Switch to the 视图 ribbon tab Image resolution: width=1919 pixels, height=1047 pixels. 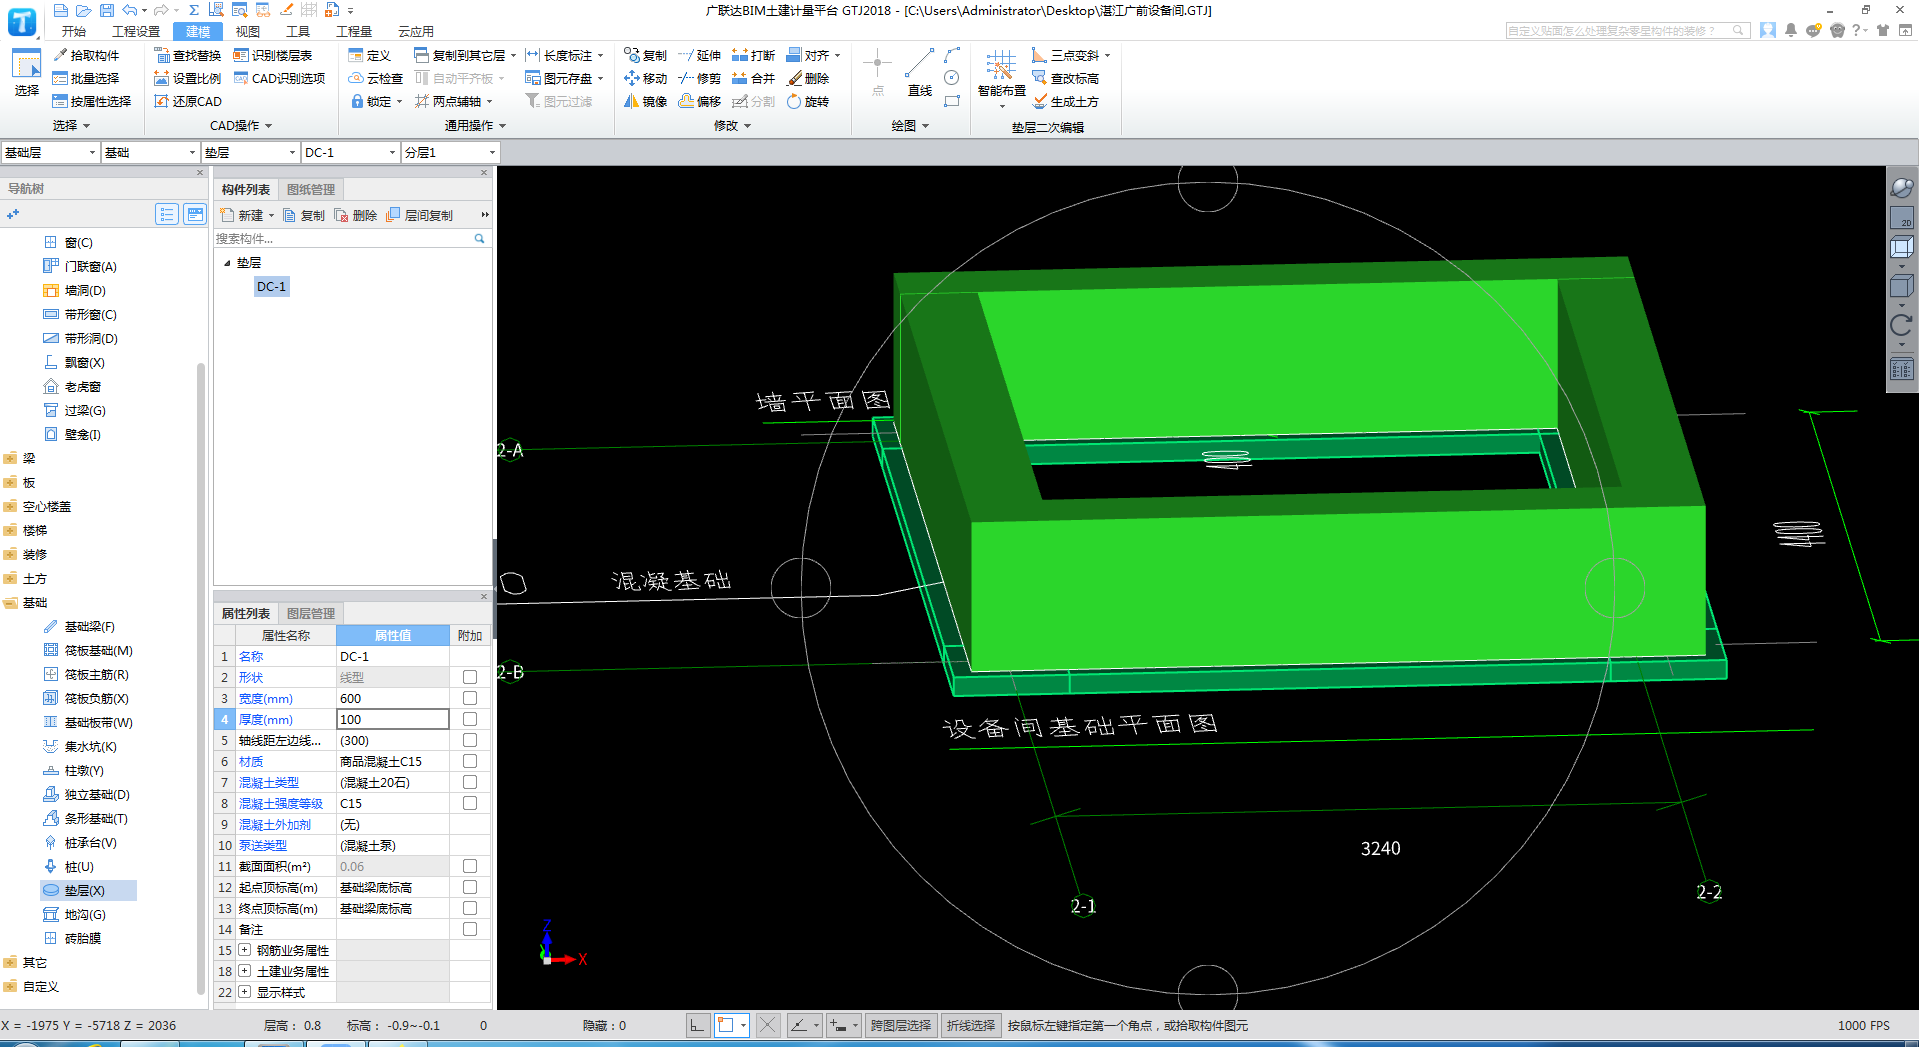tap(248, 31)
